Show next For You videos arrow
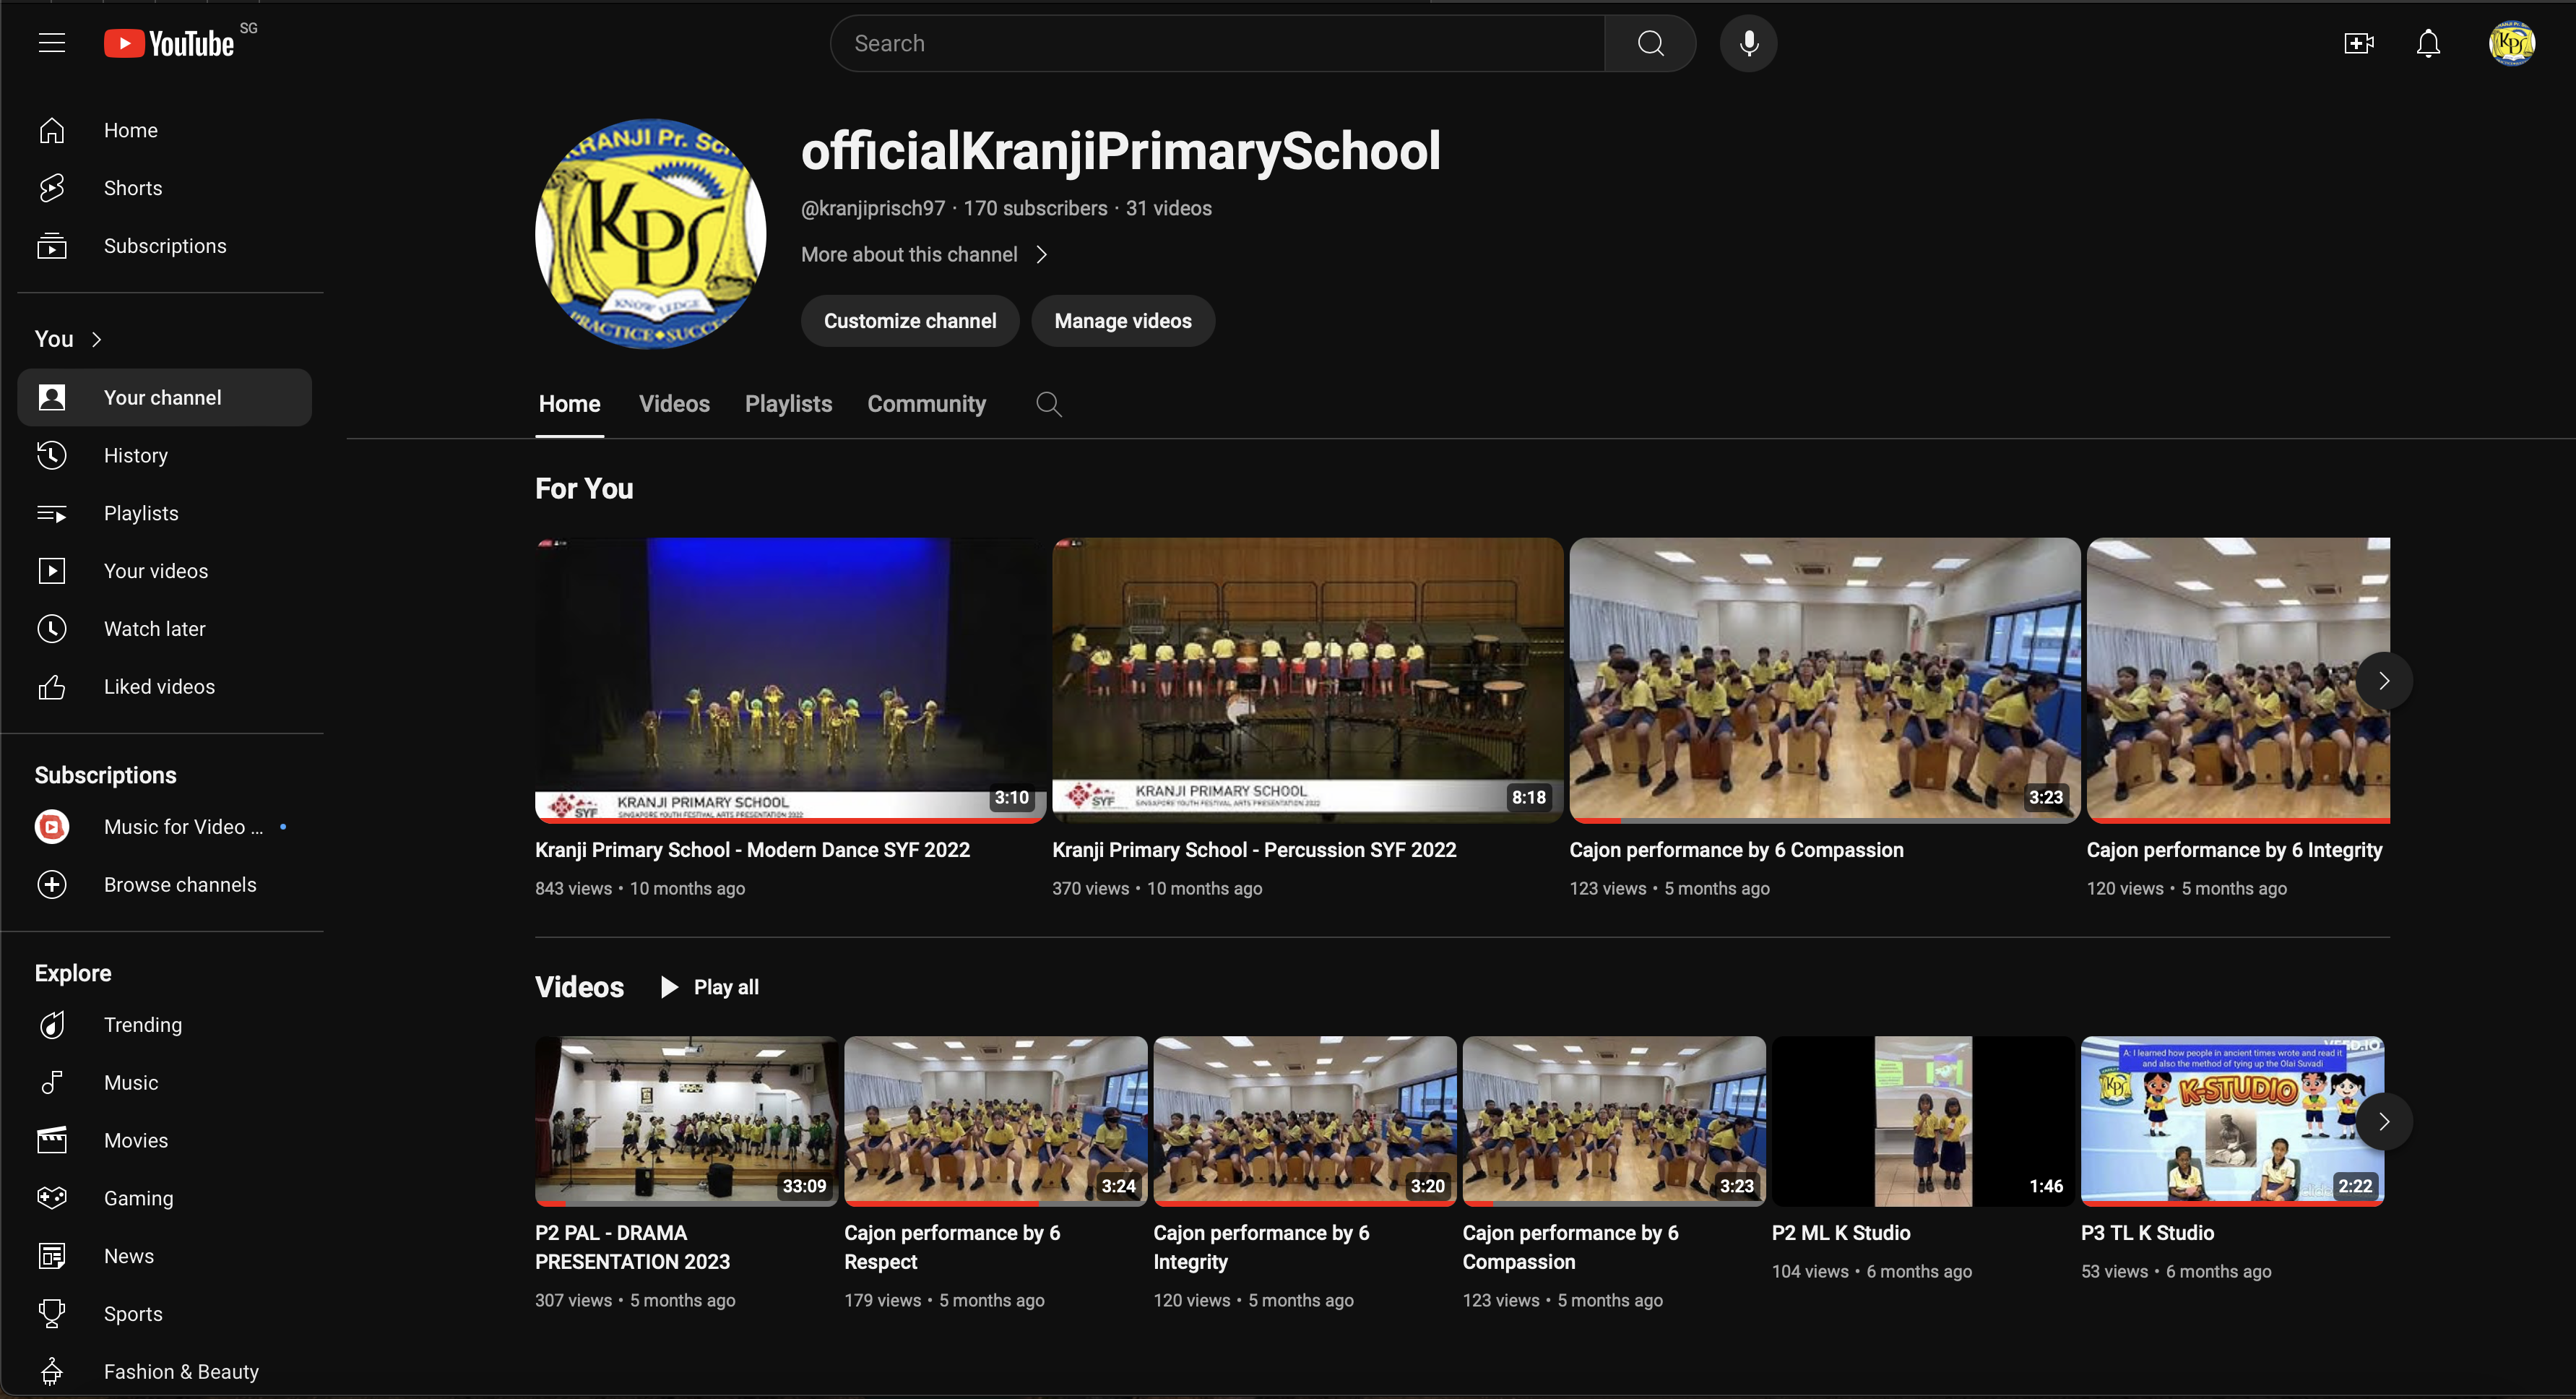The width and height of the screenshot is (2576, 1399). pyautogui.click(x=2383, y=681)
